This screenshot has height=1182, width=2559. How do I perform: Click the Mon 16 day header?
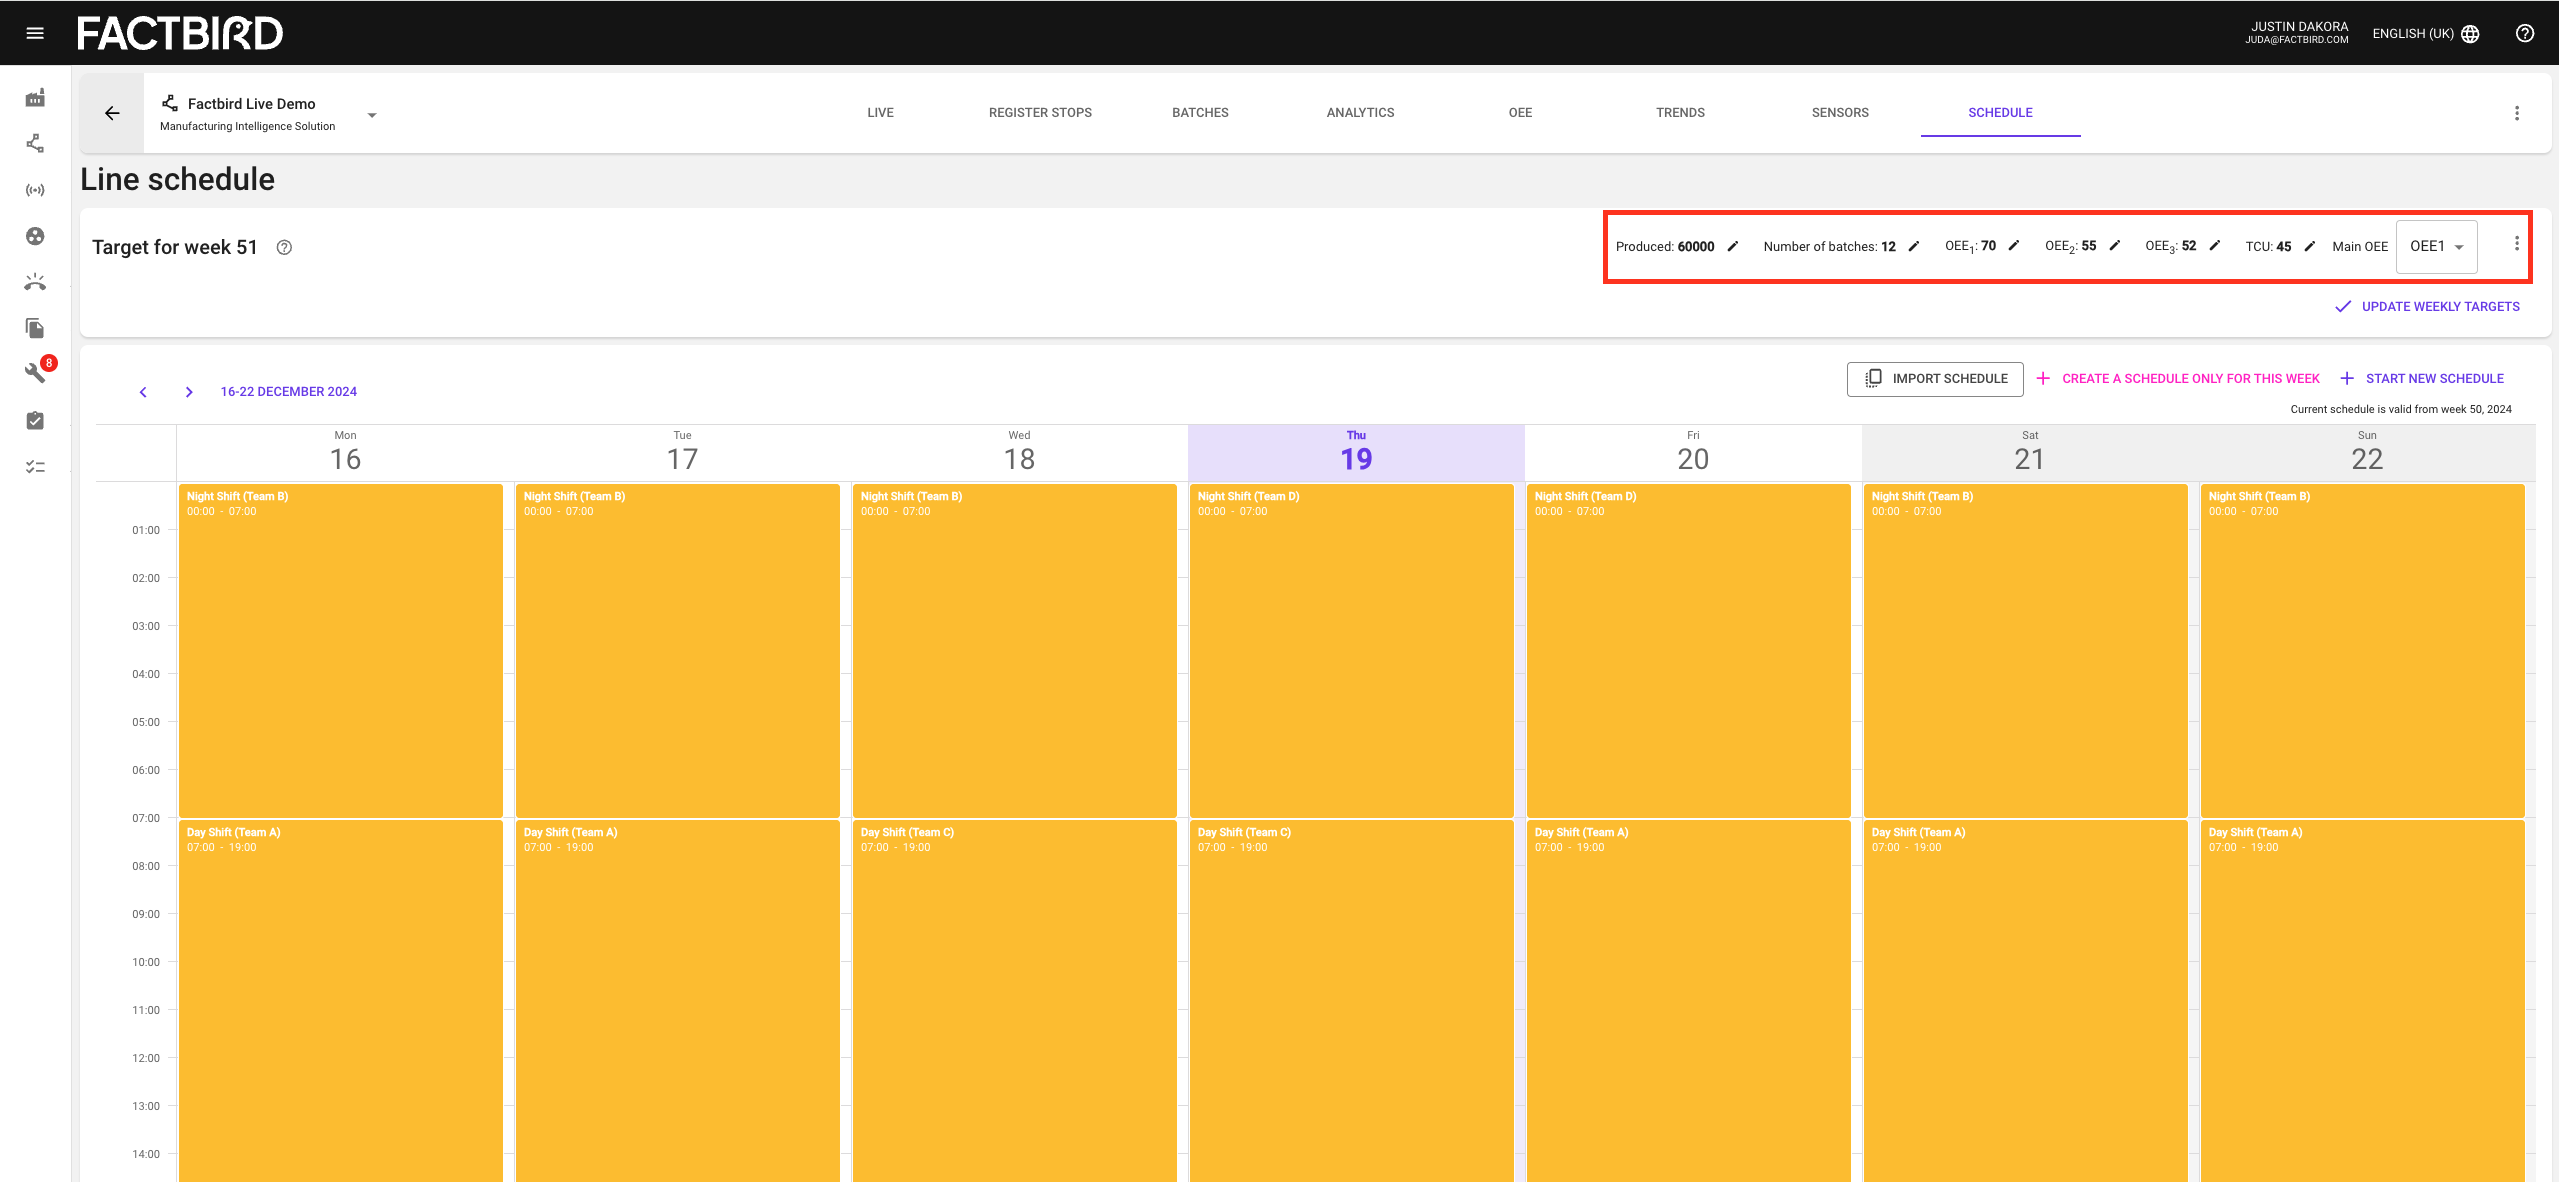(345, 452)
